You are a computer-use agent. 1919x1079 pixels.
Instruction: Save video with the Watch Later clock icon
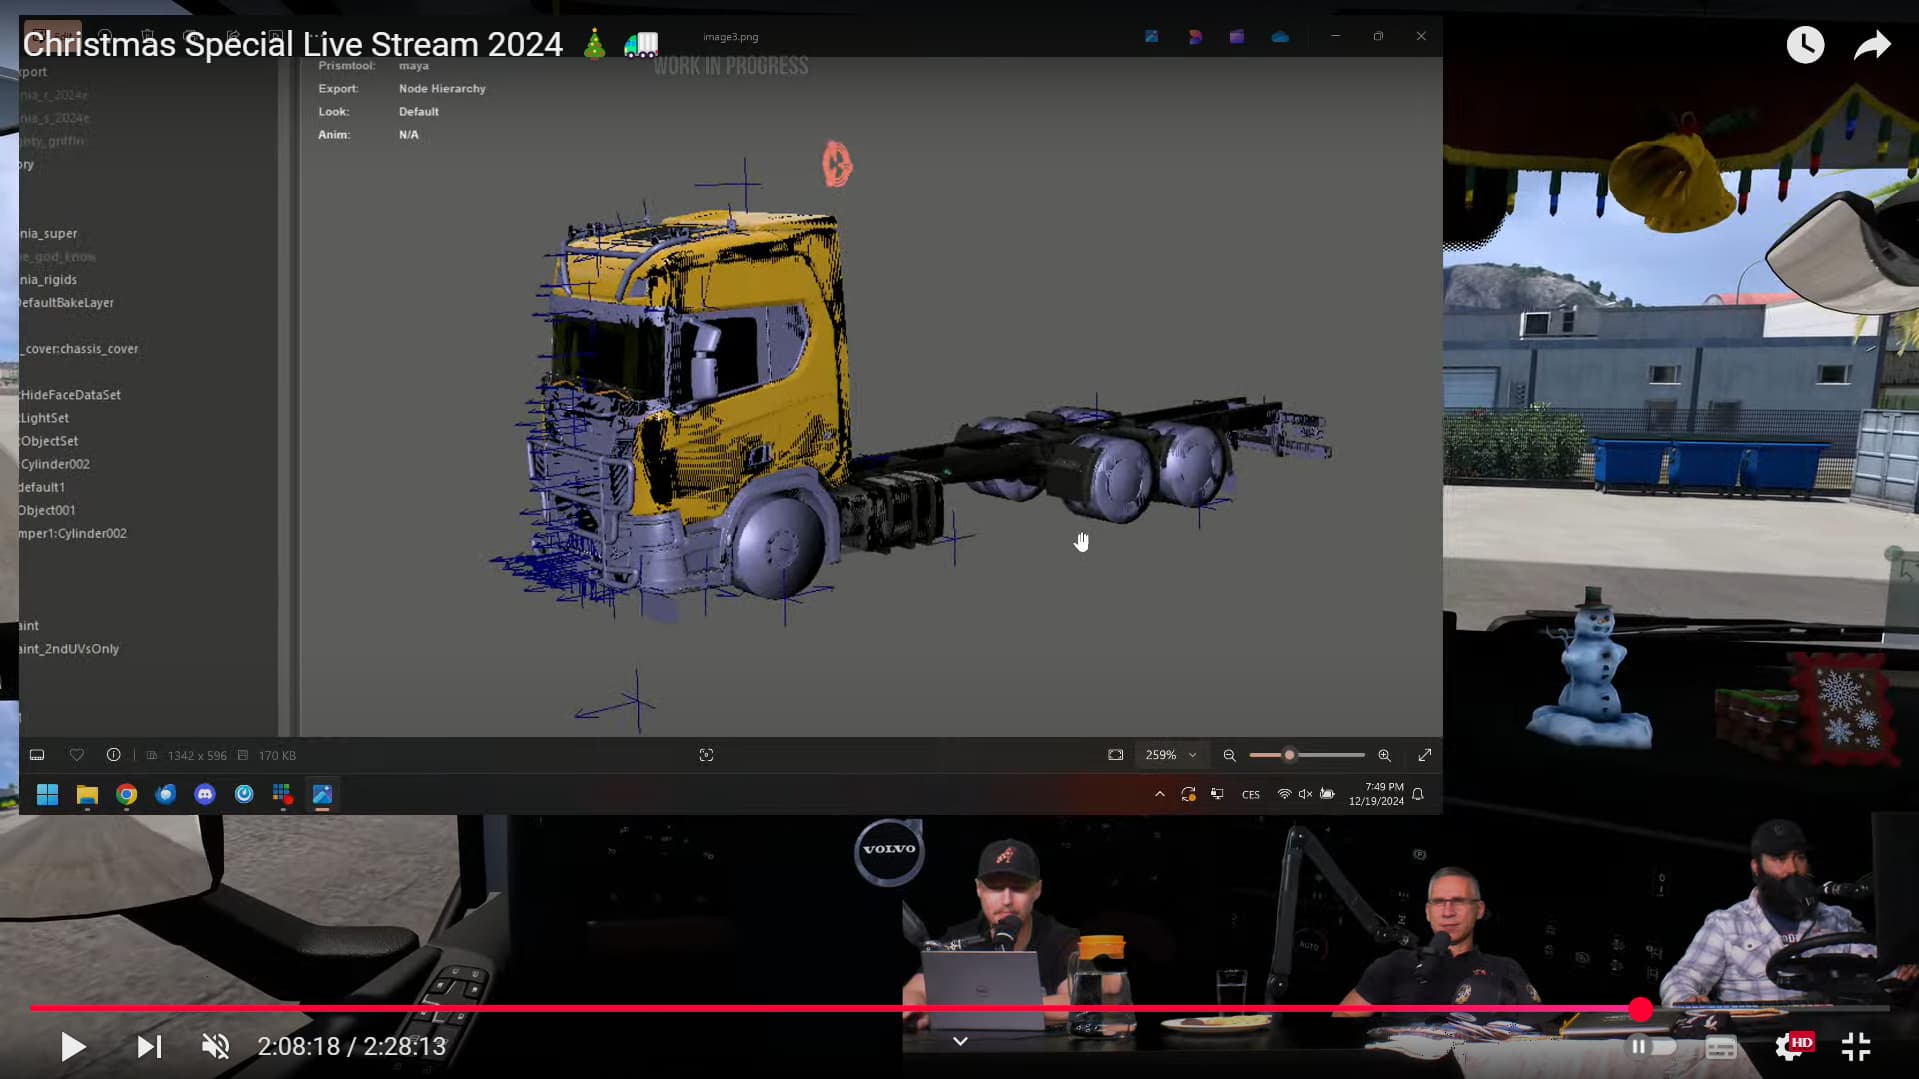(x=1805, y=45)
